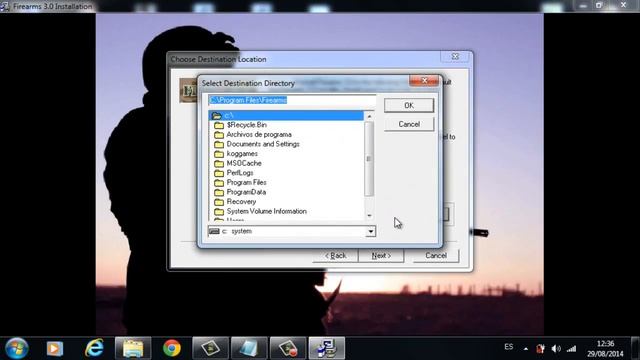Click the folder list scroll down arrow

coord(369,216)
